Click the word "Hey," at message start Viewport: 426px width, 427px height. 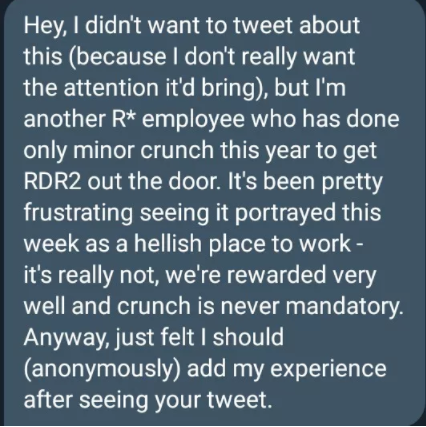(42, 26)
